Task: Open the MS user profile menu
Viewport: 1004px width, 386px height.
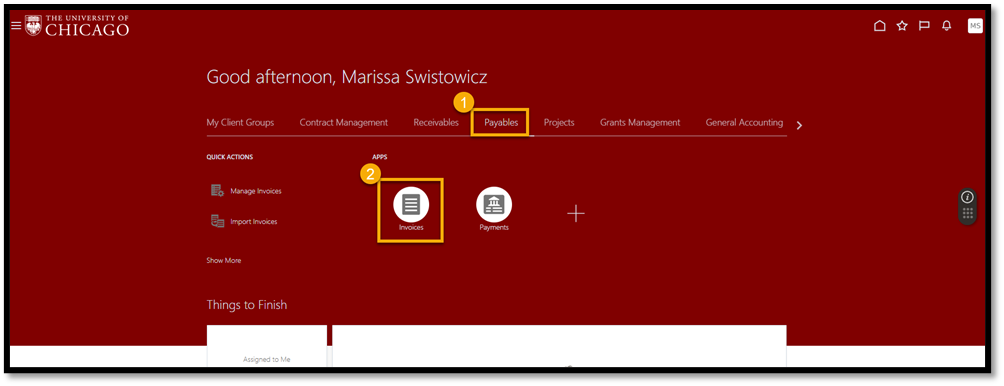Action: pyautogui.click(x=975, y=26)
